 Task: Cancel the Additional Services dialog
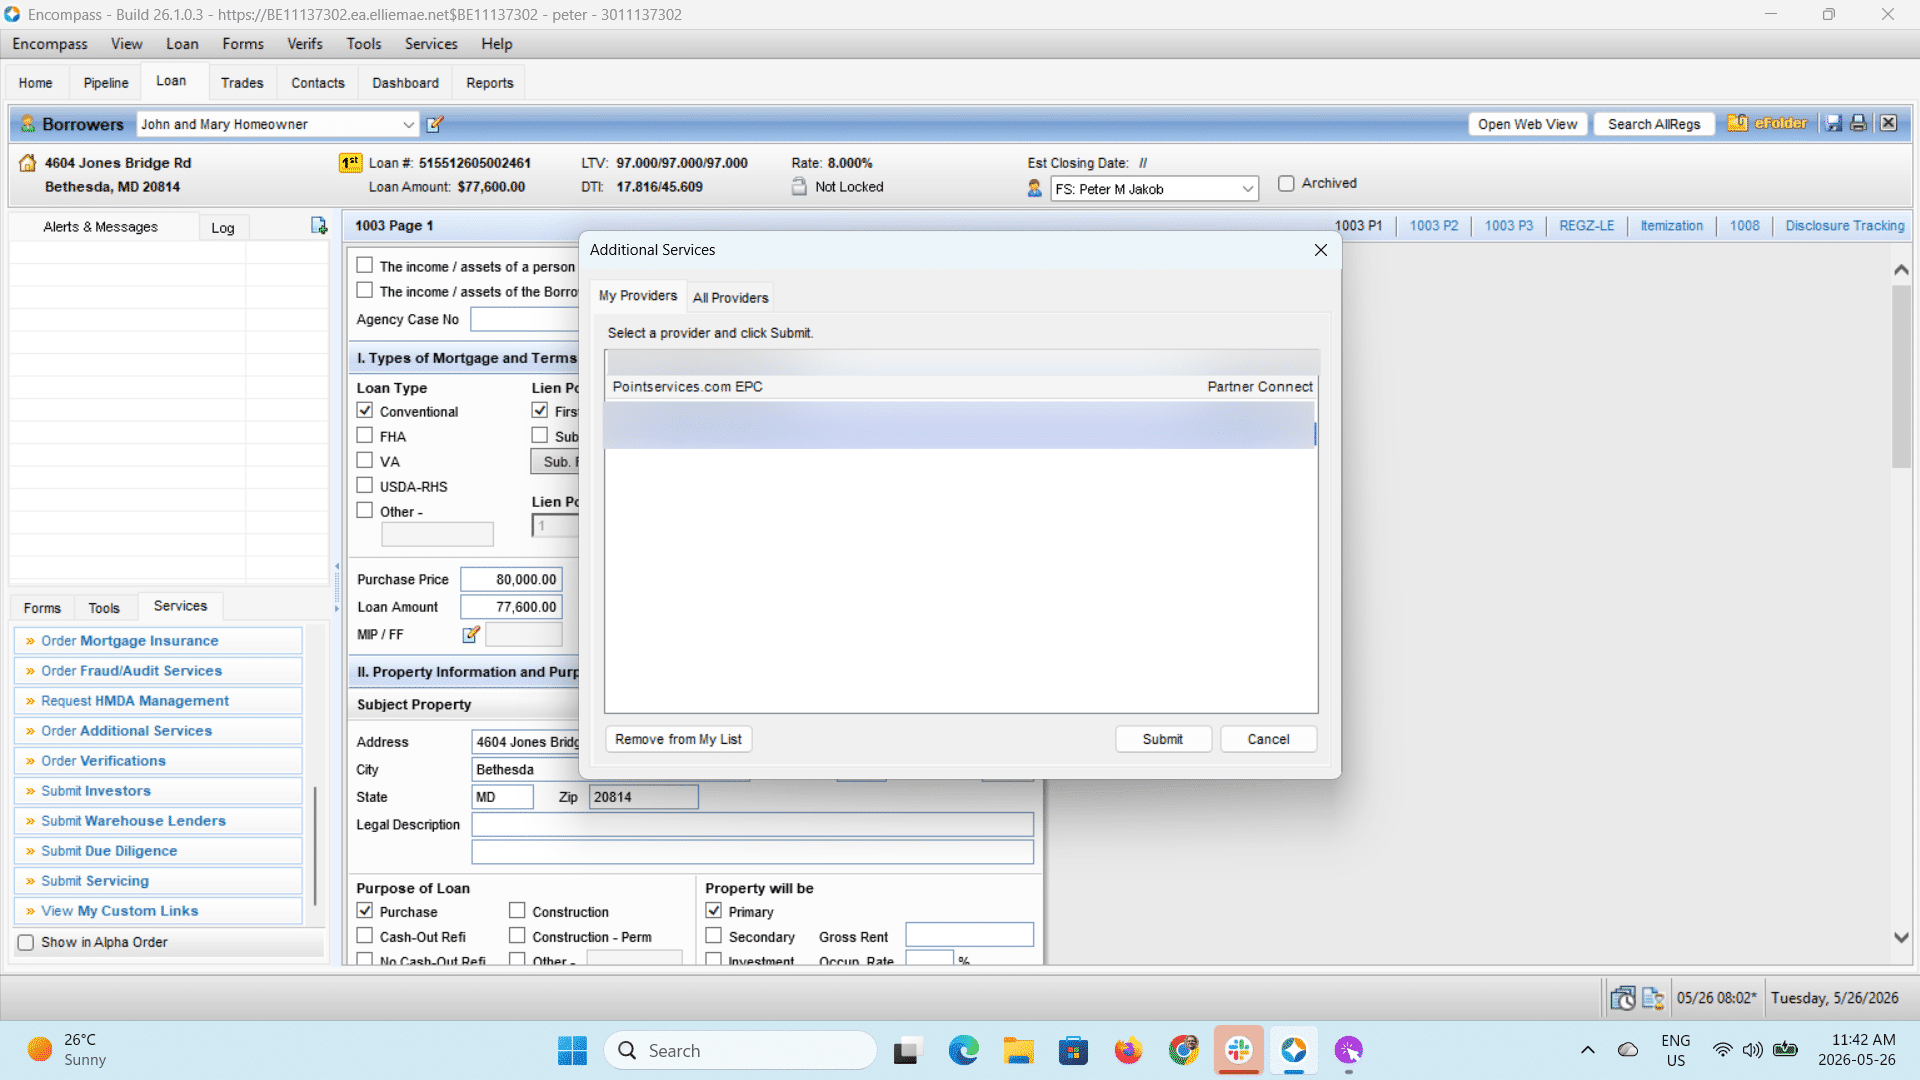[x=1268, y=739]
